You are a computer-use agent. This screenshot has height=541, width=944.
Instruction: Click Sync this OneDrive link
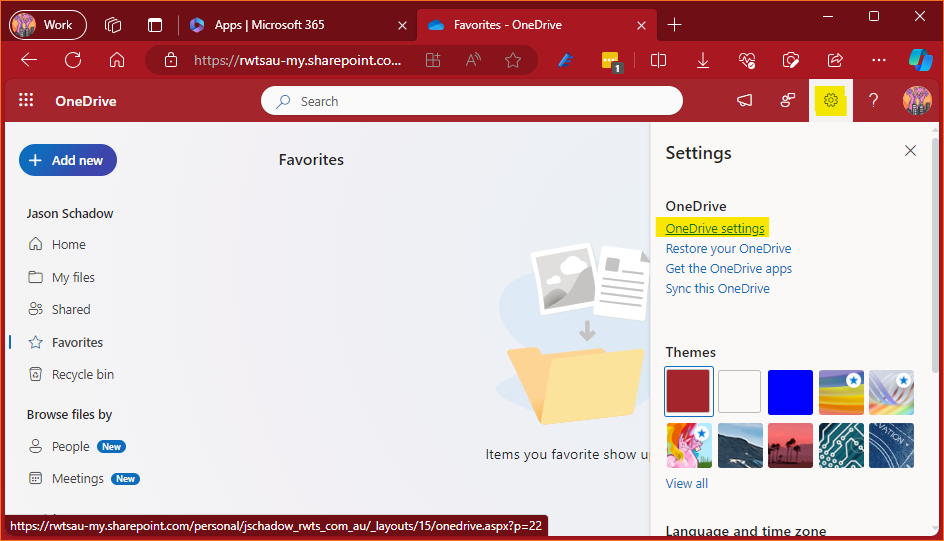pyautogui.click(x=717, y=288)
